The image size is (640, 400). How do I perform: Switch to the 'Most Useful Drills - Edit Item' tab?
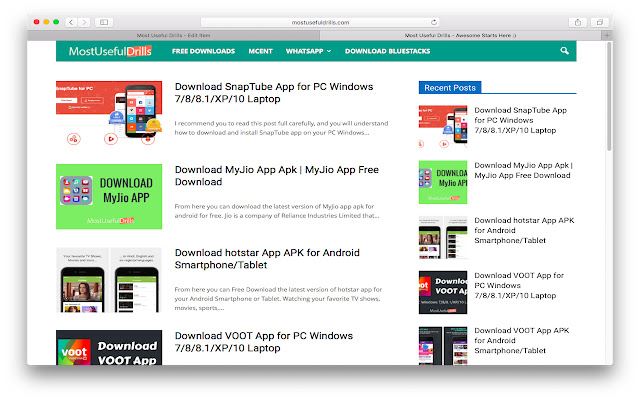pyautogui.click(x=173, y=36)
